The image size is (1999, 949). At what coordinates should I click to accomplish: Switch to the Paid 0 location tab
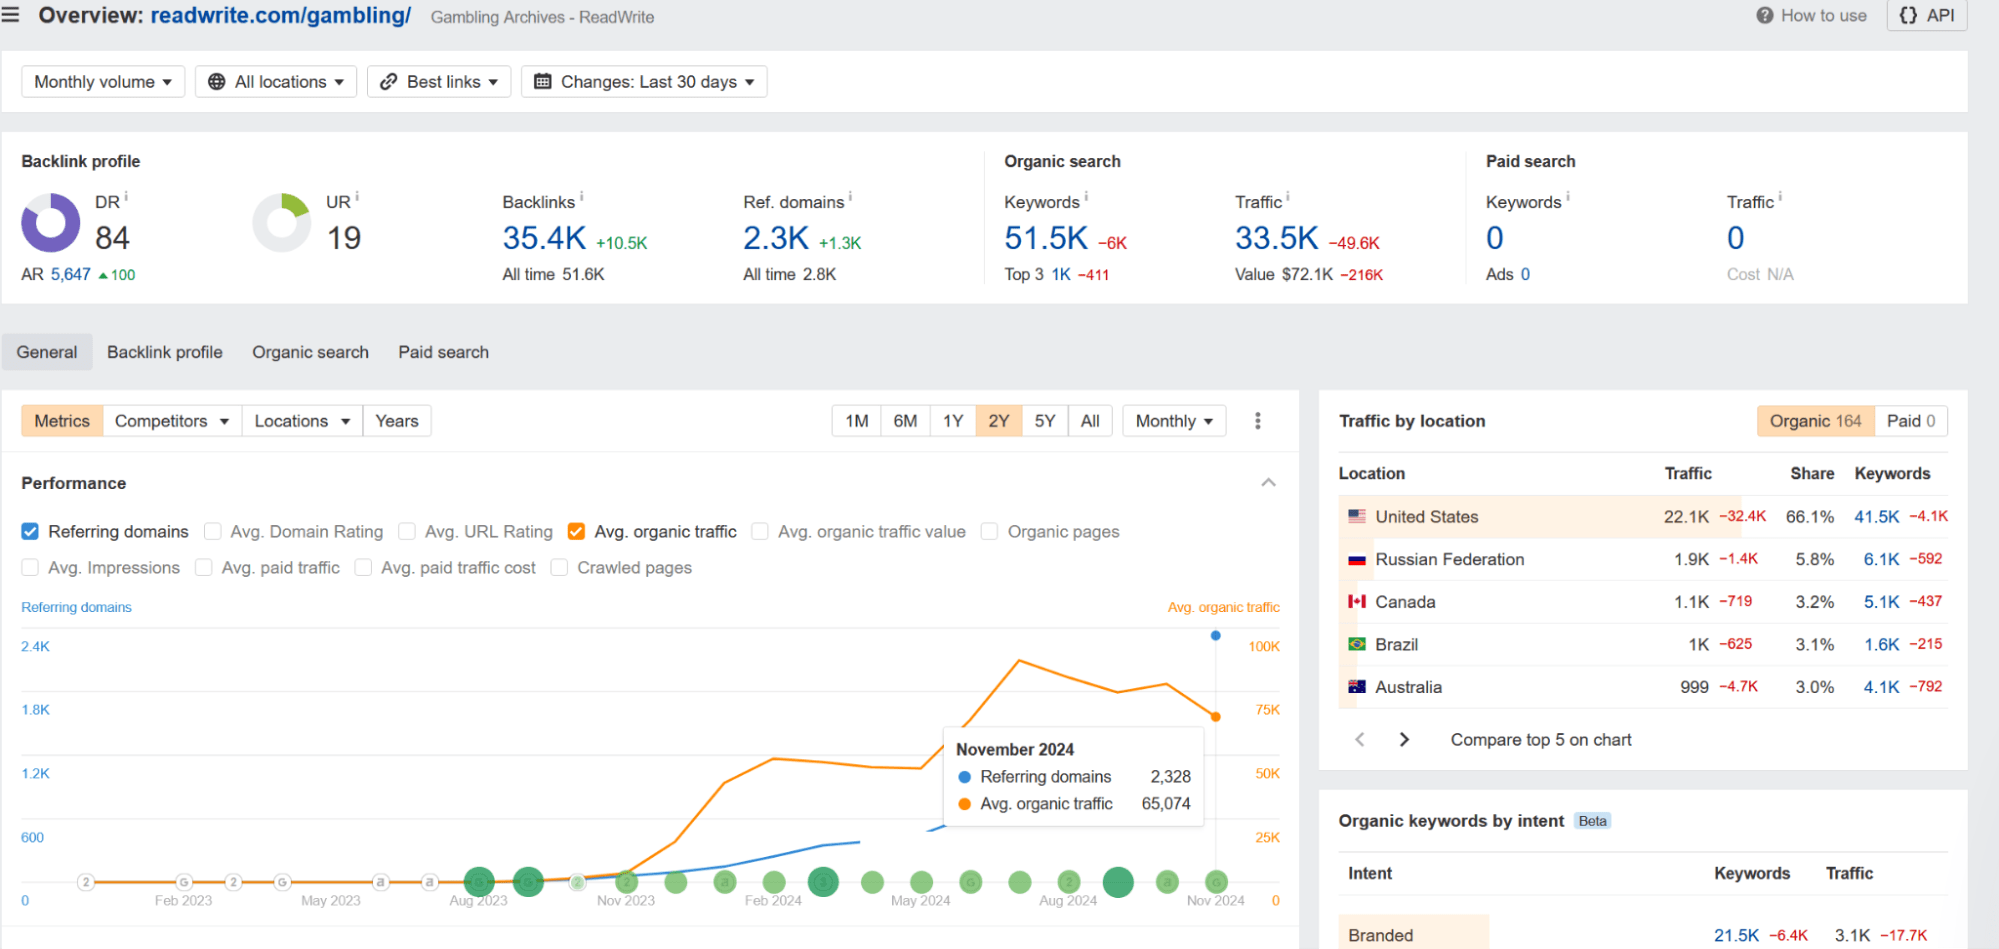coord(1911,421)
